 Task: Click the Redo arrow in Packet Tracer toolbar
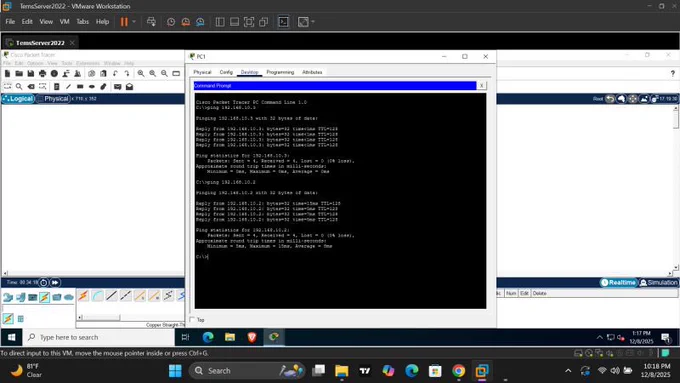coord(127,74)
